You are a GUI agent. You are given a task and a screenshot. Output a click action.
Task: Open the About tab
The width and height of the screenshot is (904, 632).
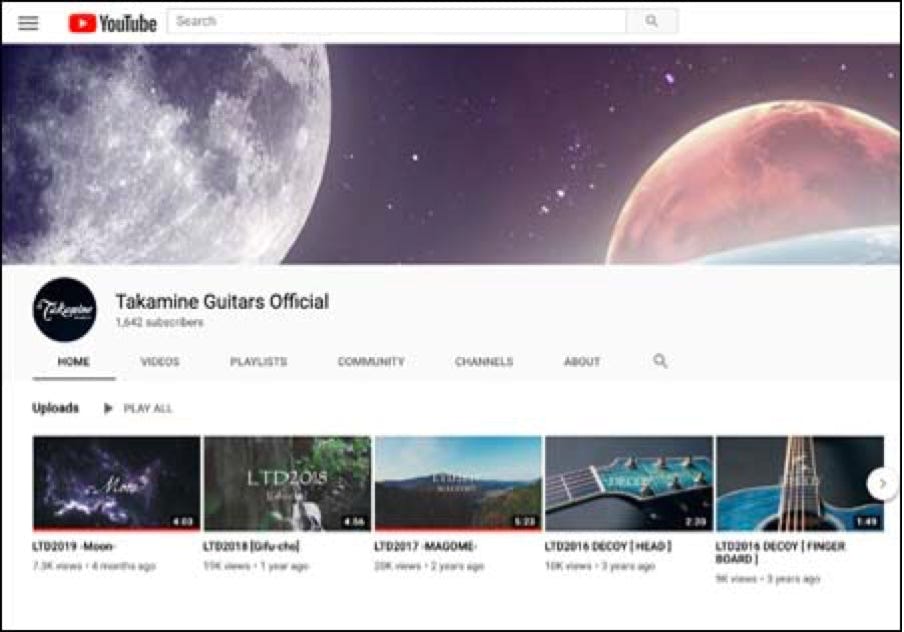click(582, 362)
